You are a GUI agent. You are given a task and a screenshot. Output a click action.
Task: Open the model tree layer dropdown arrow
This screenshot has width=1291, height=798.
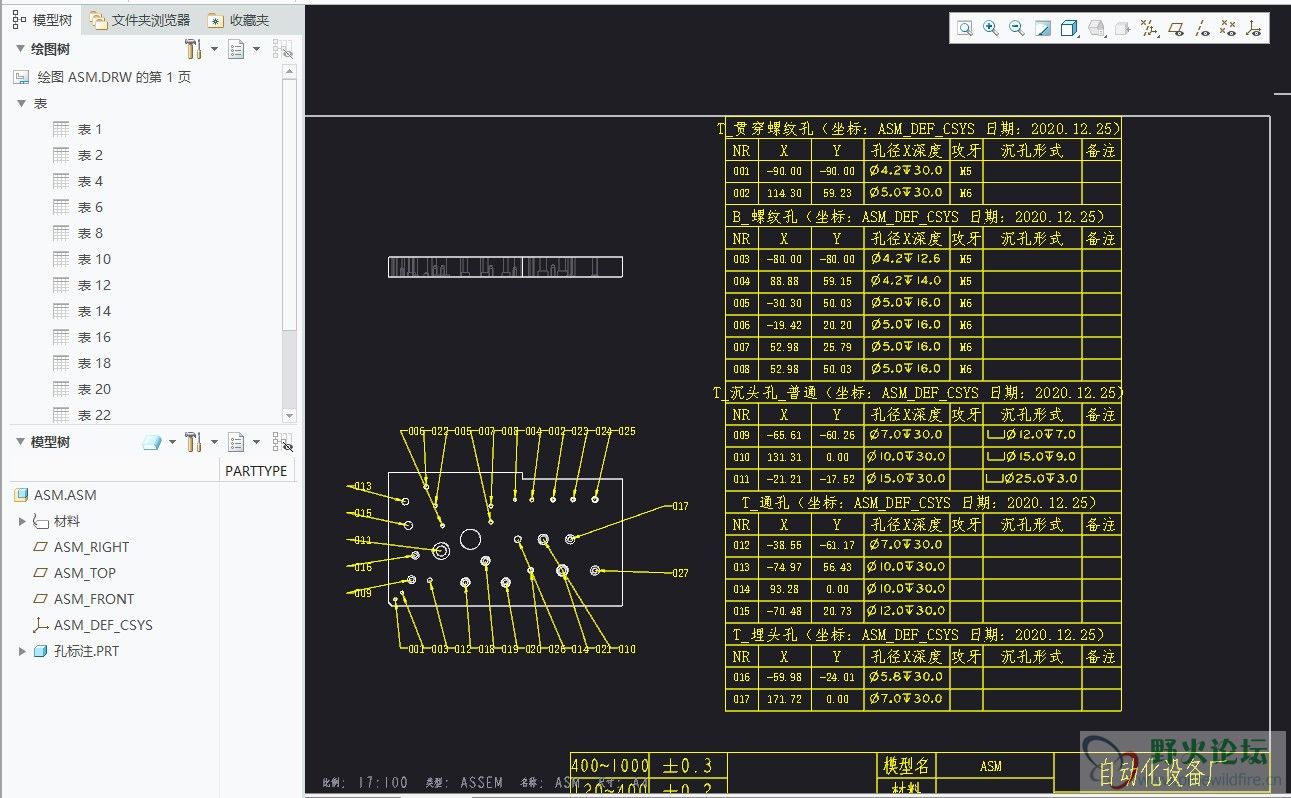point(173,442)
